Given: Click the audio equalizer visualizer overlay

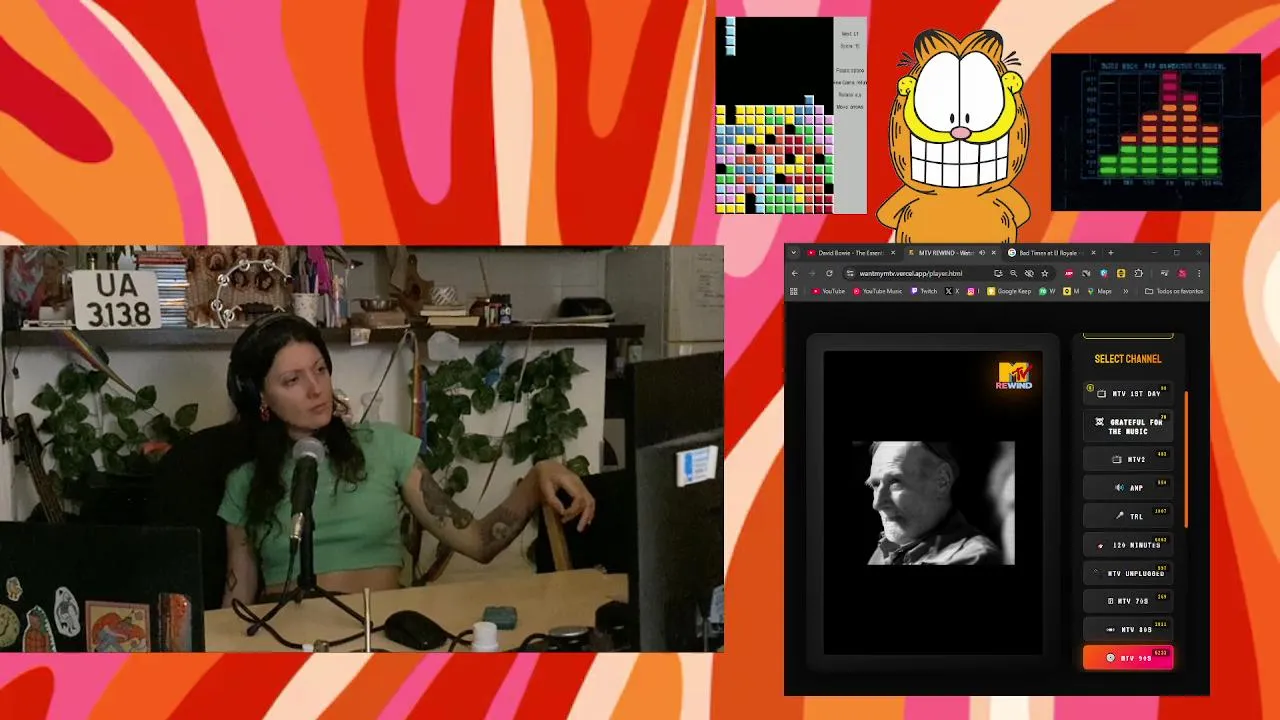Looking at the screenshot, I should pos(1156,132).
